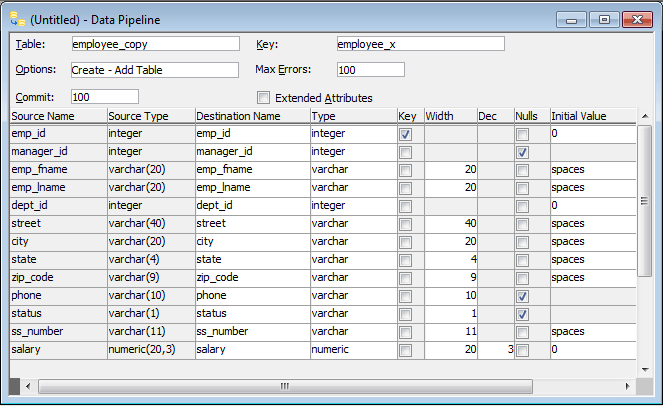Maximize the Data Pipeline window

[x=603, y=19]
